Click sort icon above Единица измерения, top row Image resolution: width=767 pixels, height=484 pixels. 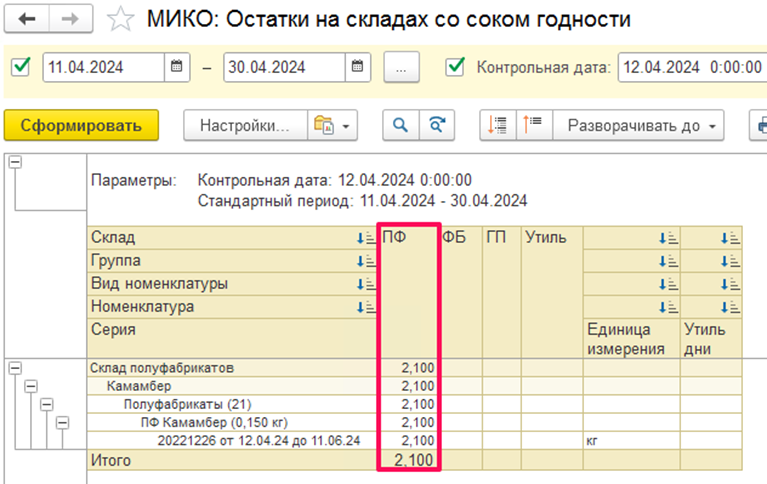tap(668, 238)
